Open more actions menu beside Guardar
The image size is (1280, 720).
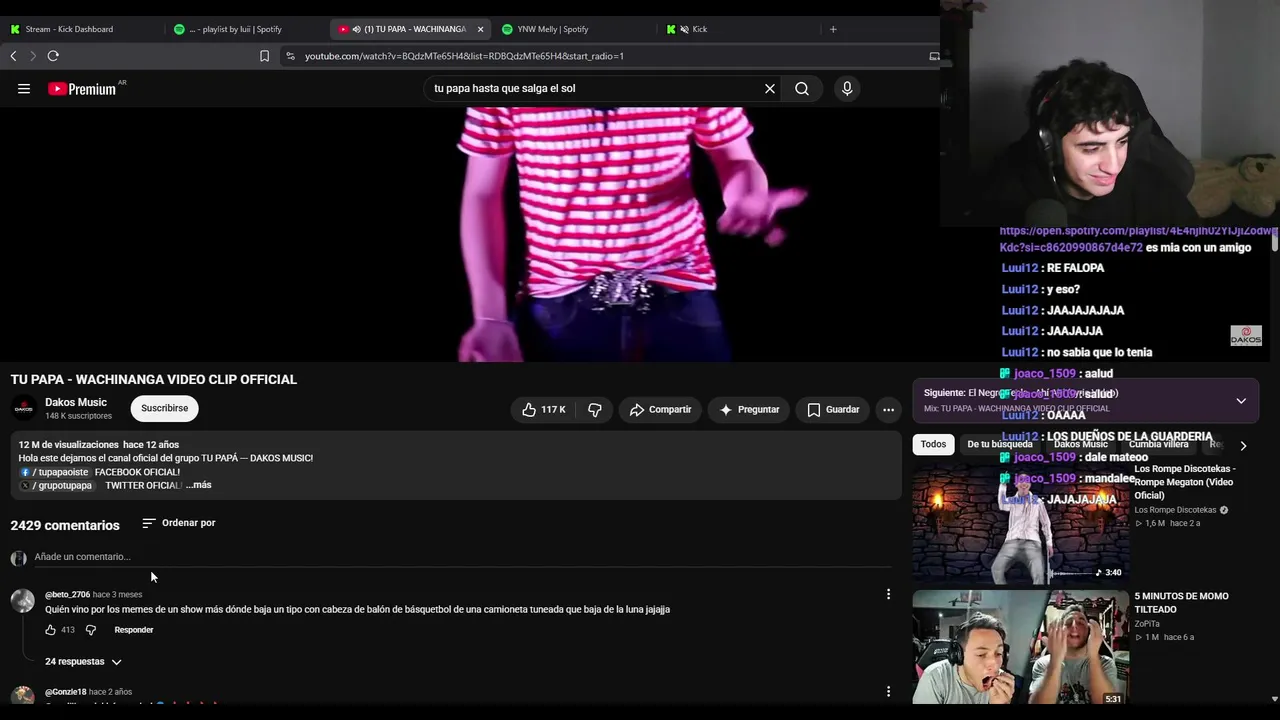888,409
